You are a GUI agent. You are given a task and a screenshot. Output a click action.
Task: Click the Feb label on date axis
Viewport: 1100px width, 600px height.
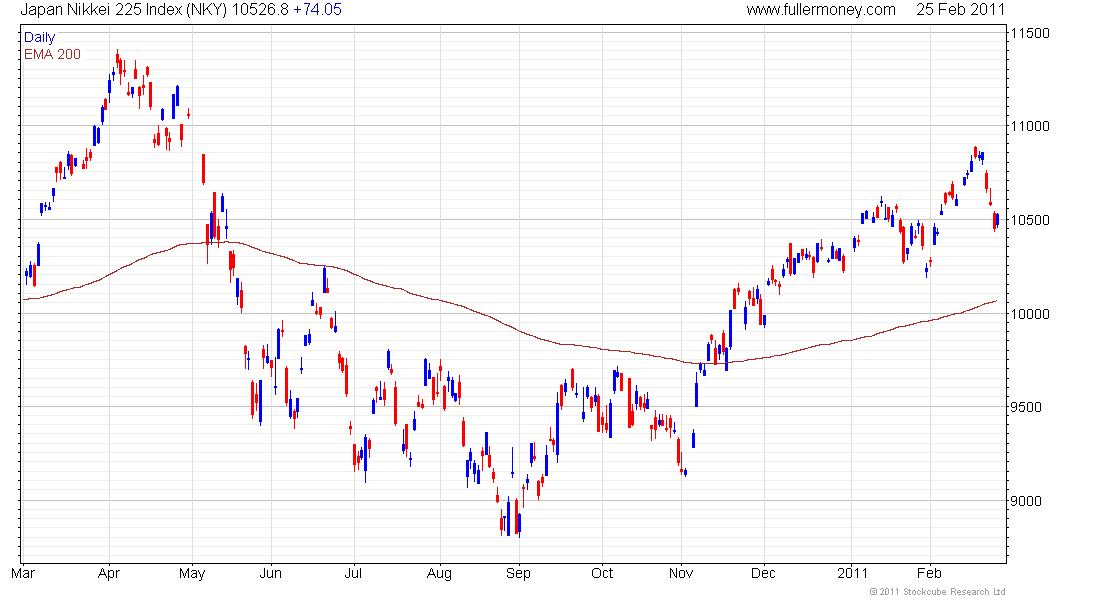[930, 573]
